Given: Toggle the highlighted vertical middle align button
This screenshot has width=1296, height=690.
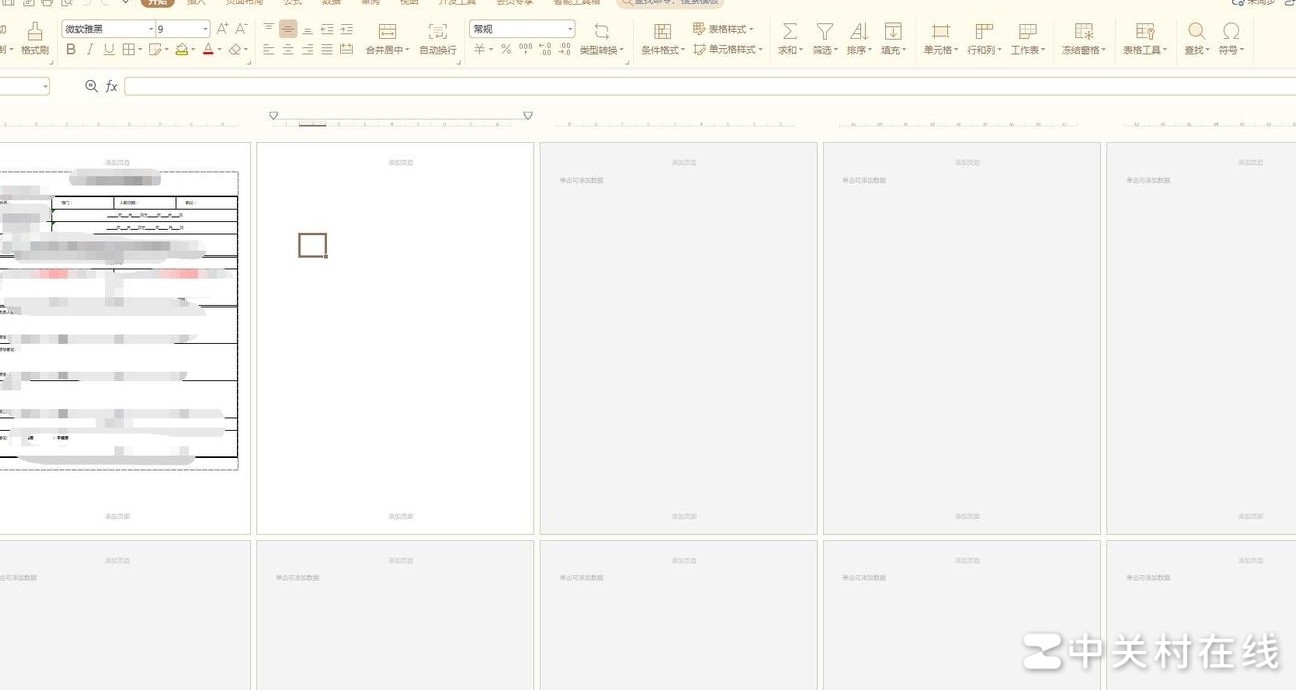Looking at the screenshot, I should [288, 29].
